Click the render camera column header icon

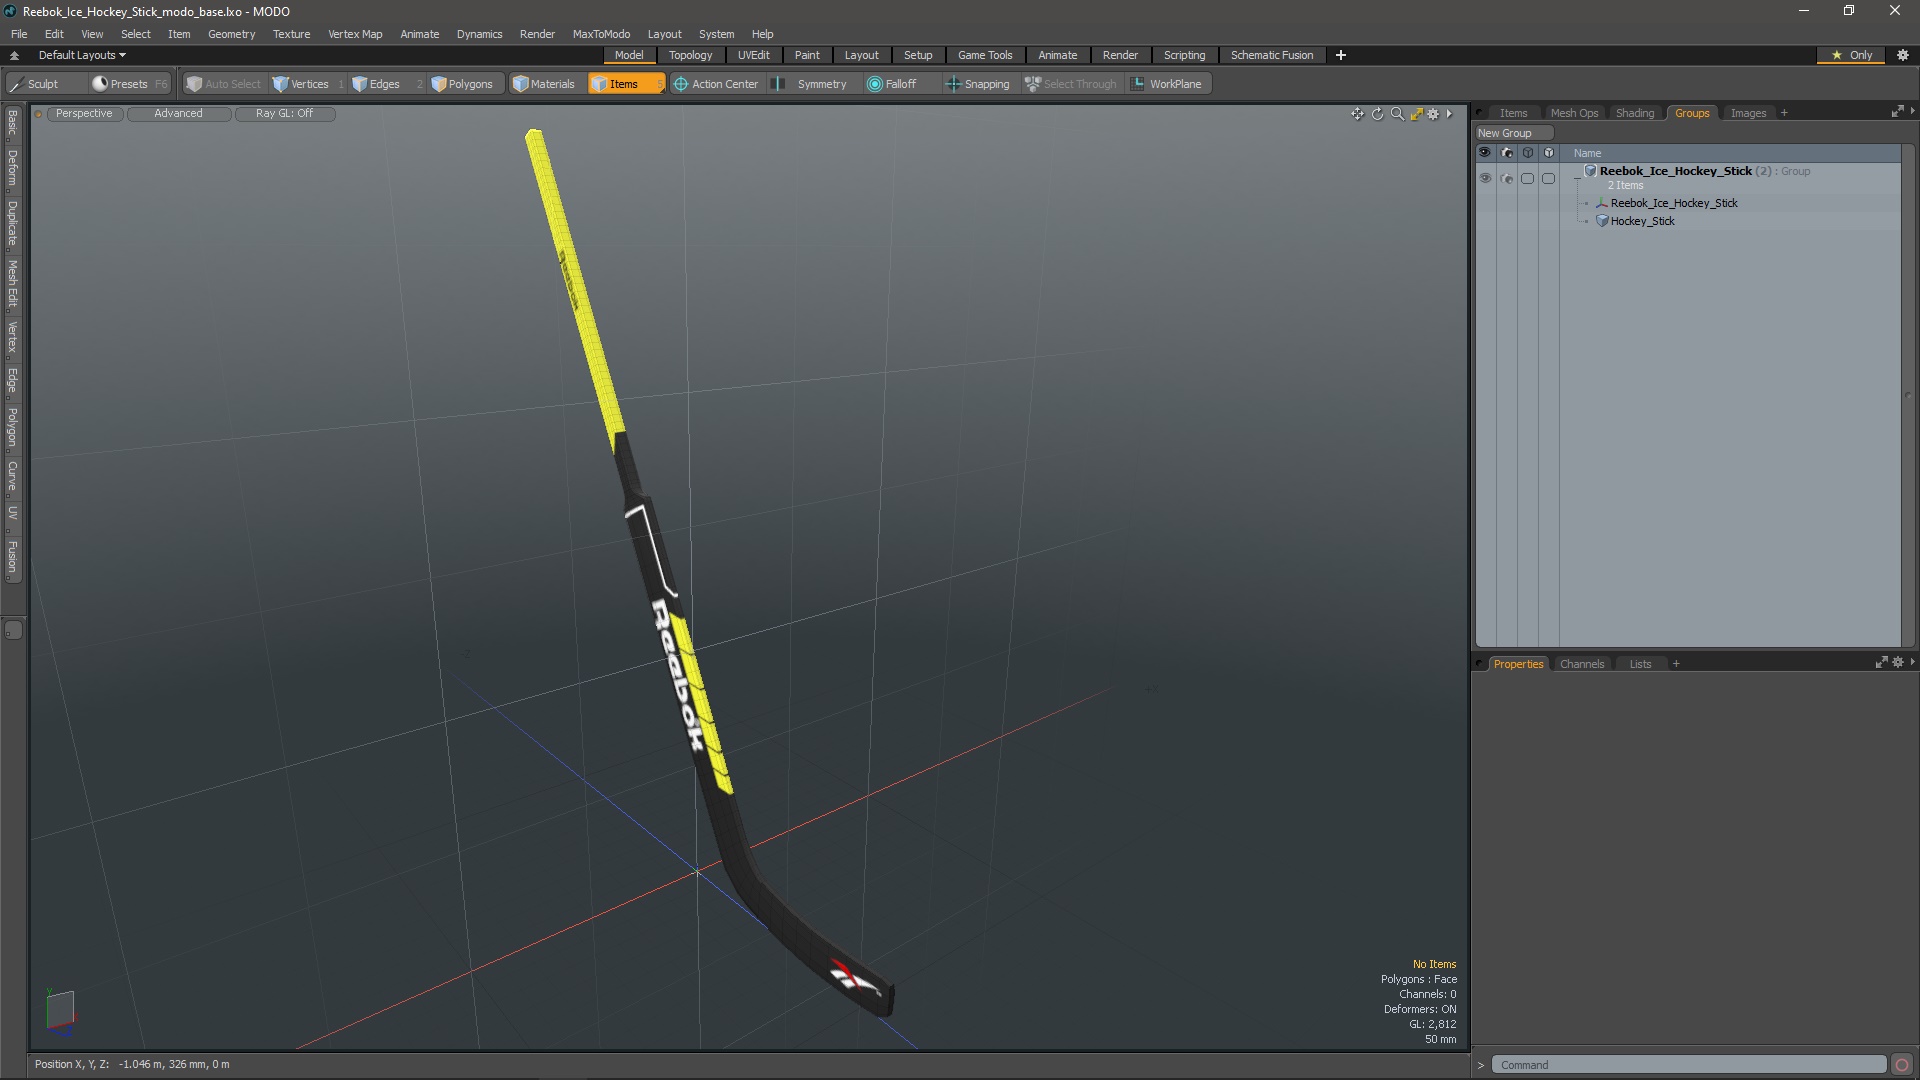tap(1507, 153)
